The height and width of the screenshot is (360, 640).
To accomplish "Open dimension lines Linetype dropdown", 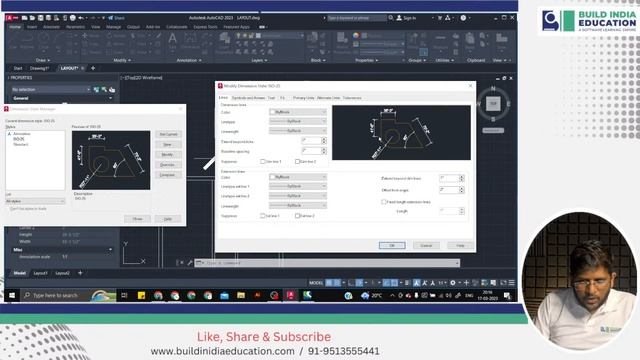I will [x=298, y=121].
